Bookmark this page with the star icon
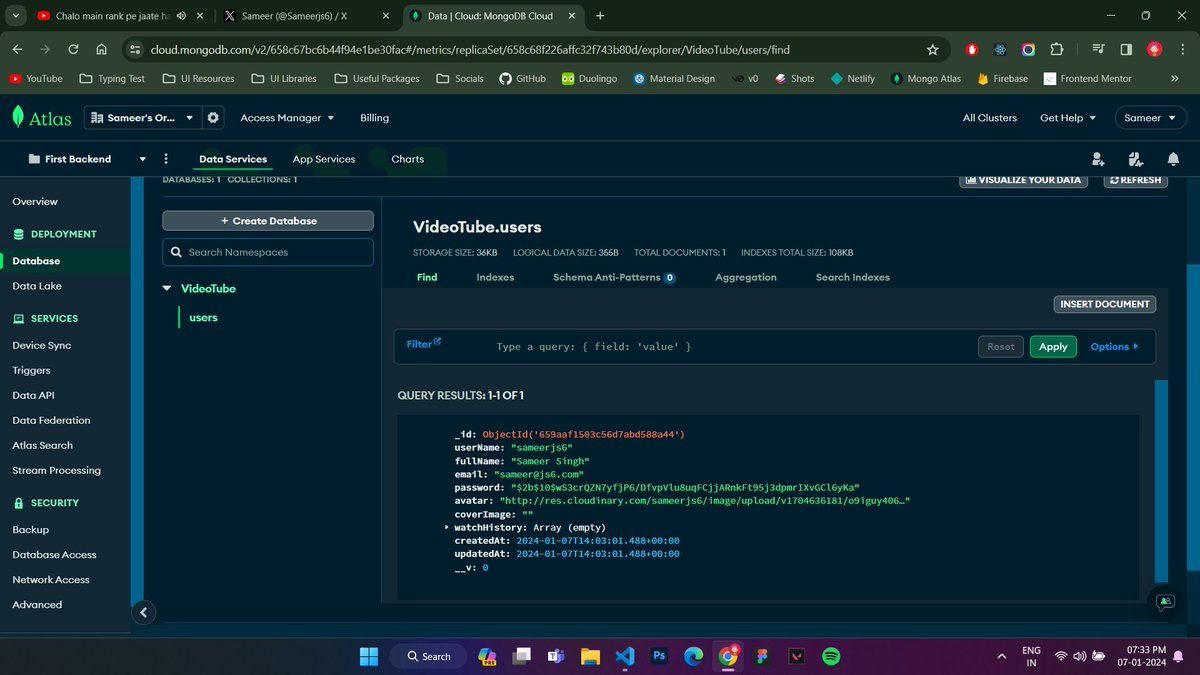This screenshot has height=675, width=1200. click(932, 50)
